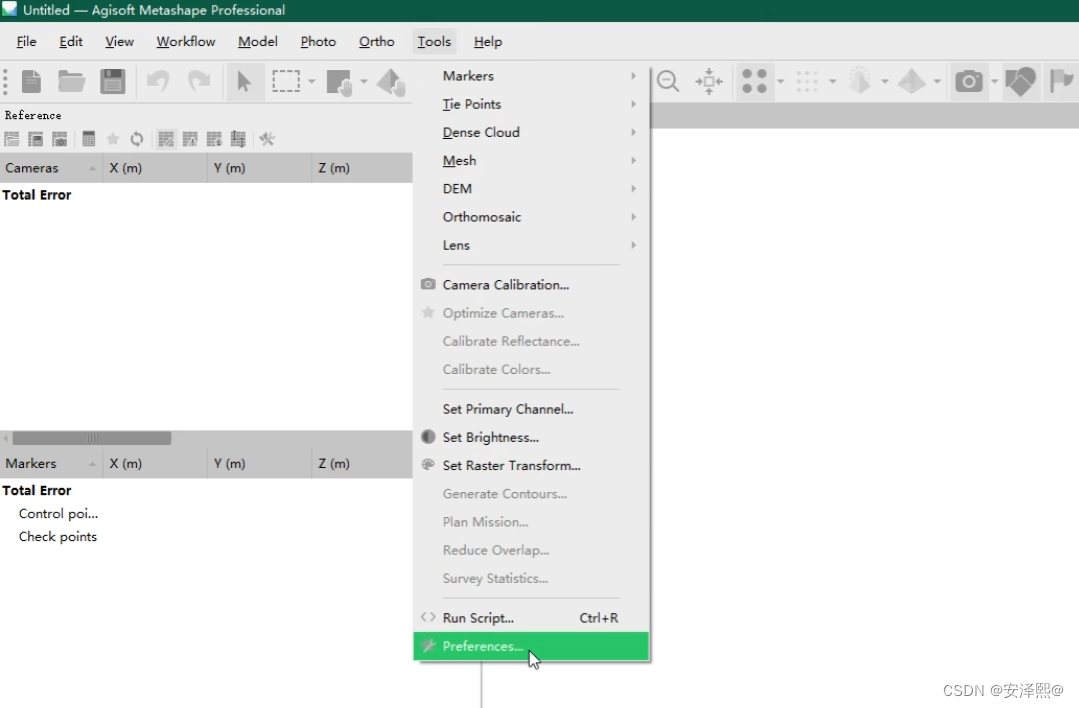Choose Run Script menu entry
This screenshot has width=1079, height=708.
pos(531,618)
